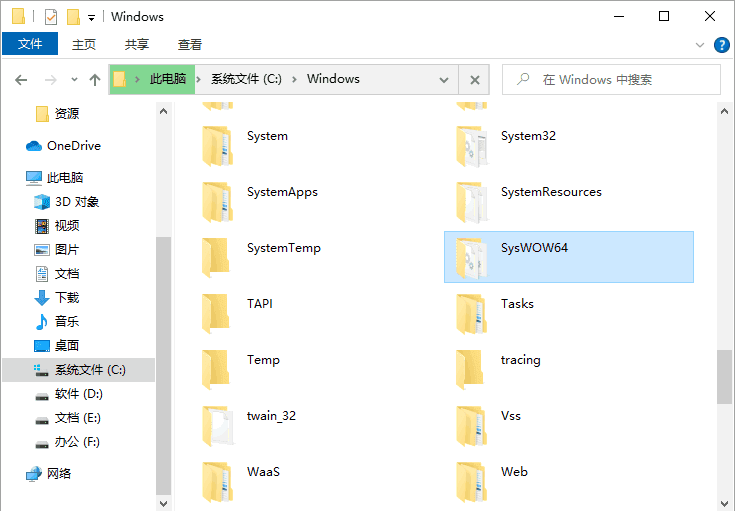Screen dimensions: 735x511
Task: Select 办公 (F:) drive in navigation pane
Action: point(77,442)
